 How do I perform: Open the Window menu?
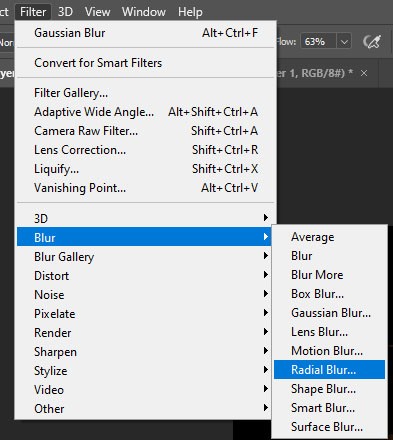(144, 12)
